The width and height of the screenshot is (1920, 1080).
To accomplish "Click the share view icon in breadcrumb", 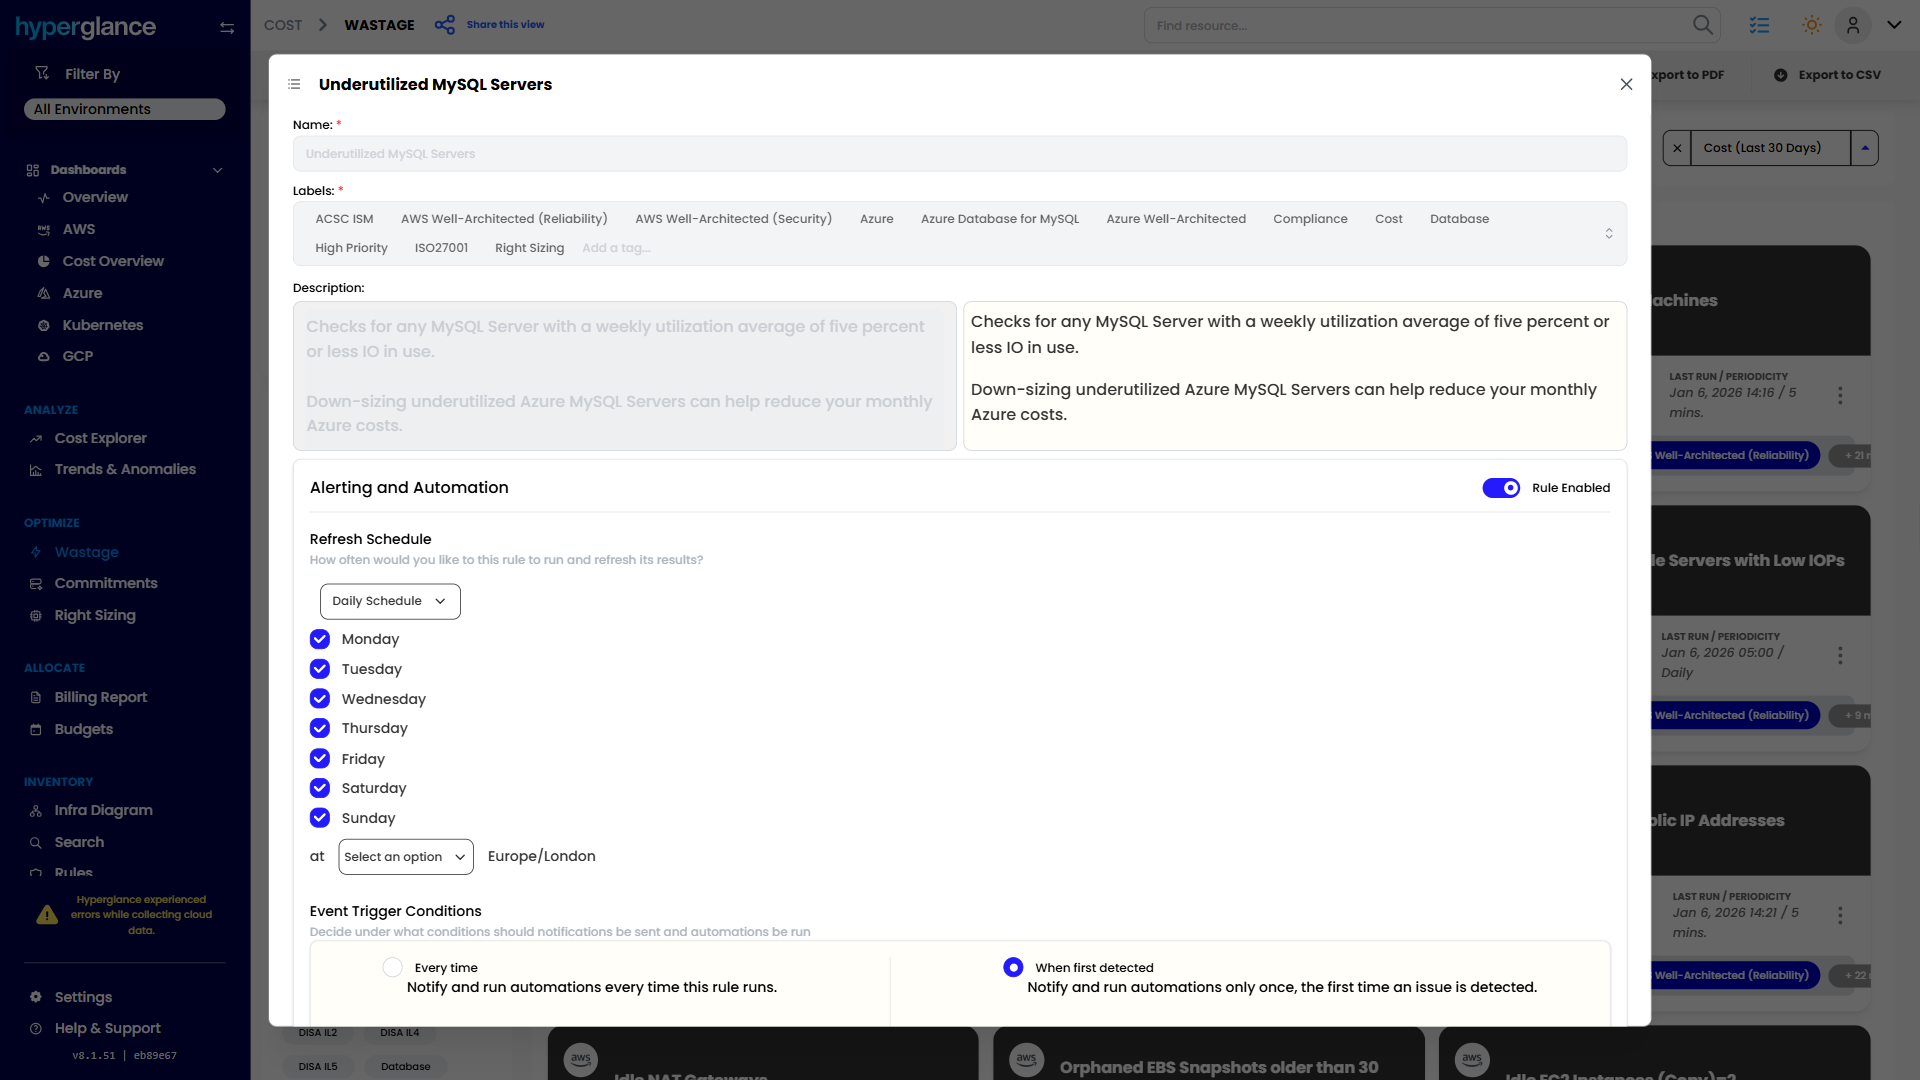I will [x=445, y=25].
